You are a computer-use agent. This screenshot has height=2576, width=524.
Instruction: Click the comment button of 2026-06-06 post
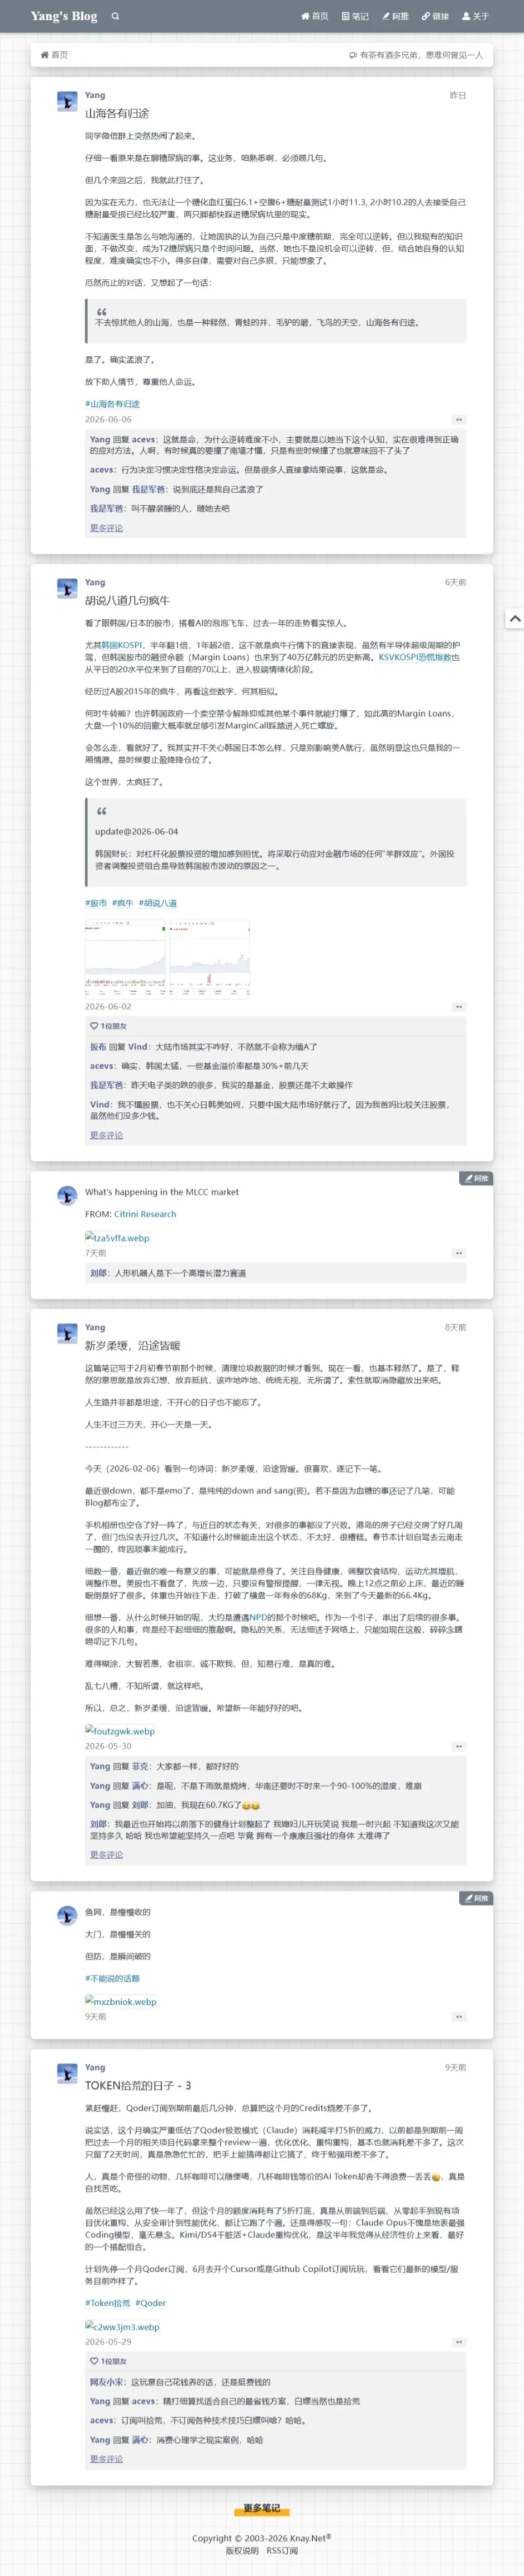[x=458, y=420]
